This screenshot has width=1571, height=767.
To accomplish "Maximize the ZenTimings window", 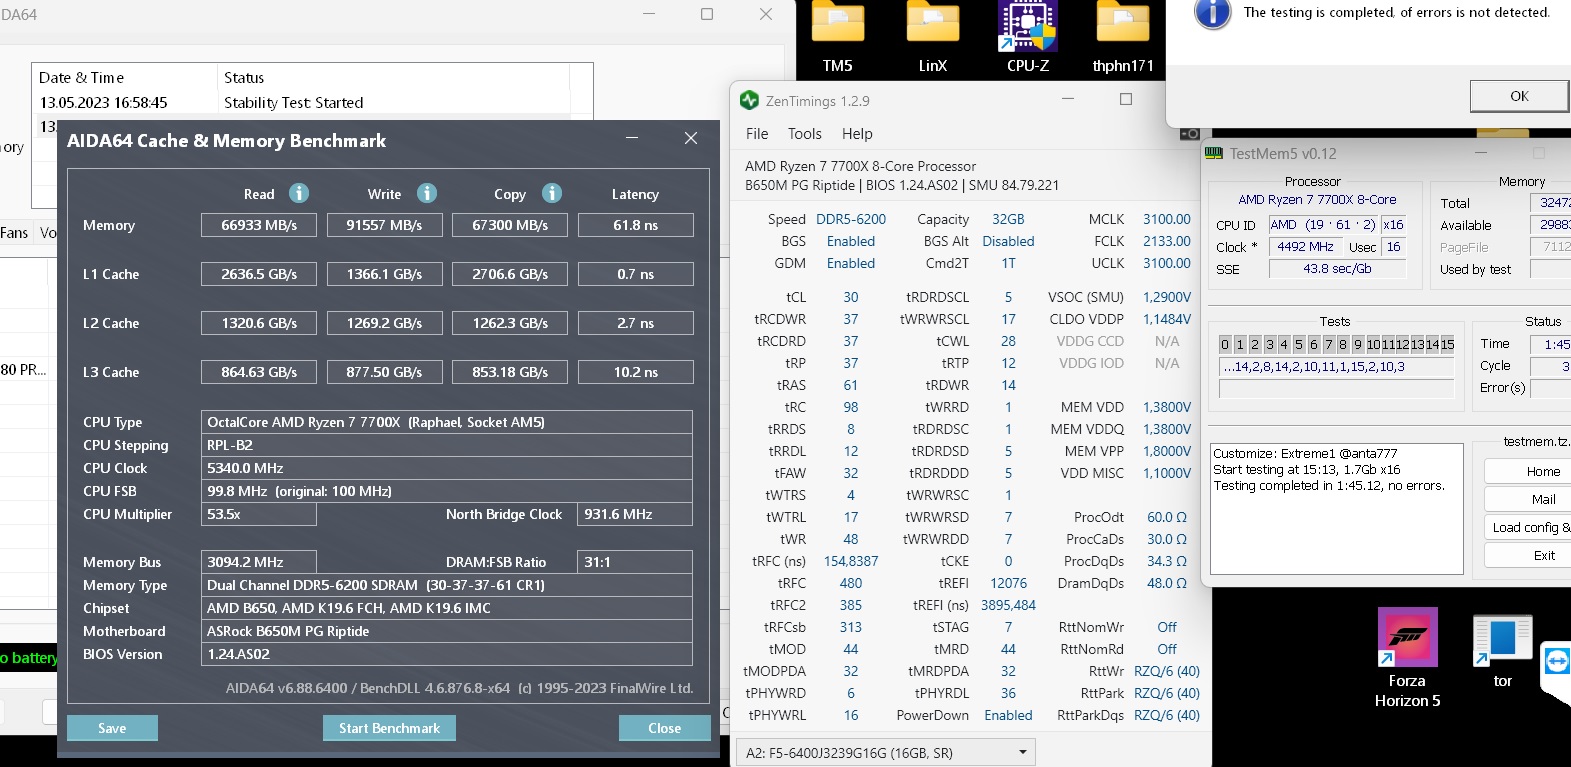I will pos(1126,99).
